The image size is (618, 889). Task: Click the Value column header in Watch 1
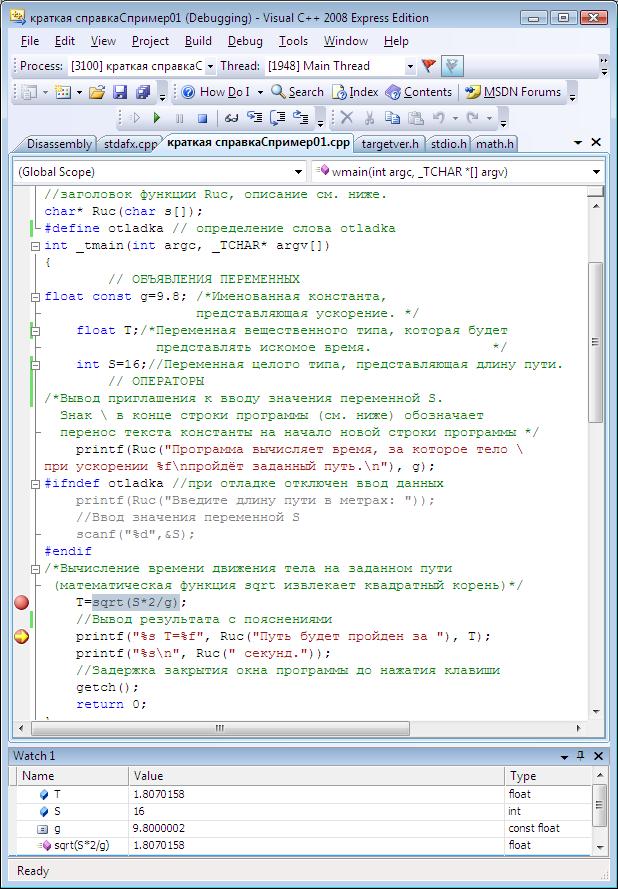[317, 776]
